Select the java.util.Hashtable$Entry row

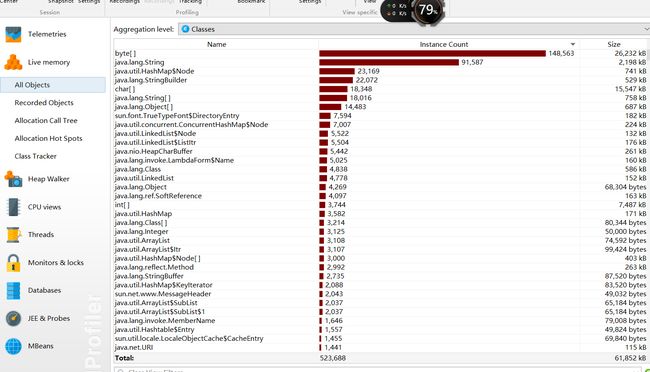[381, 330]
